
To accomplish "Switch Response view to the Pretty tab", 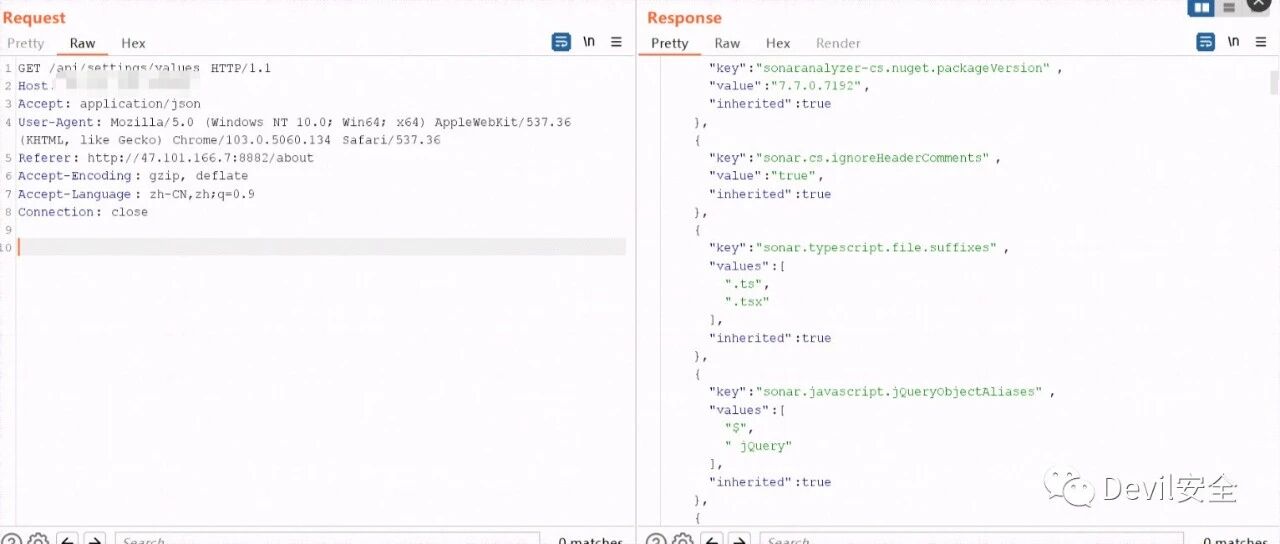I will [x=670, y=43].
